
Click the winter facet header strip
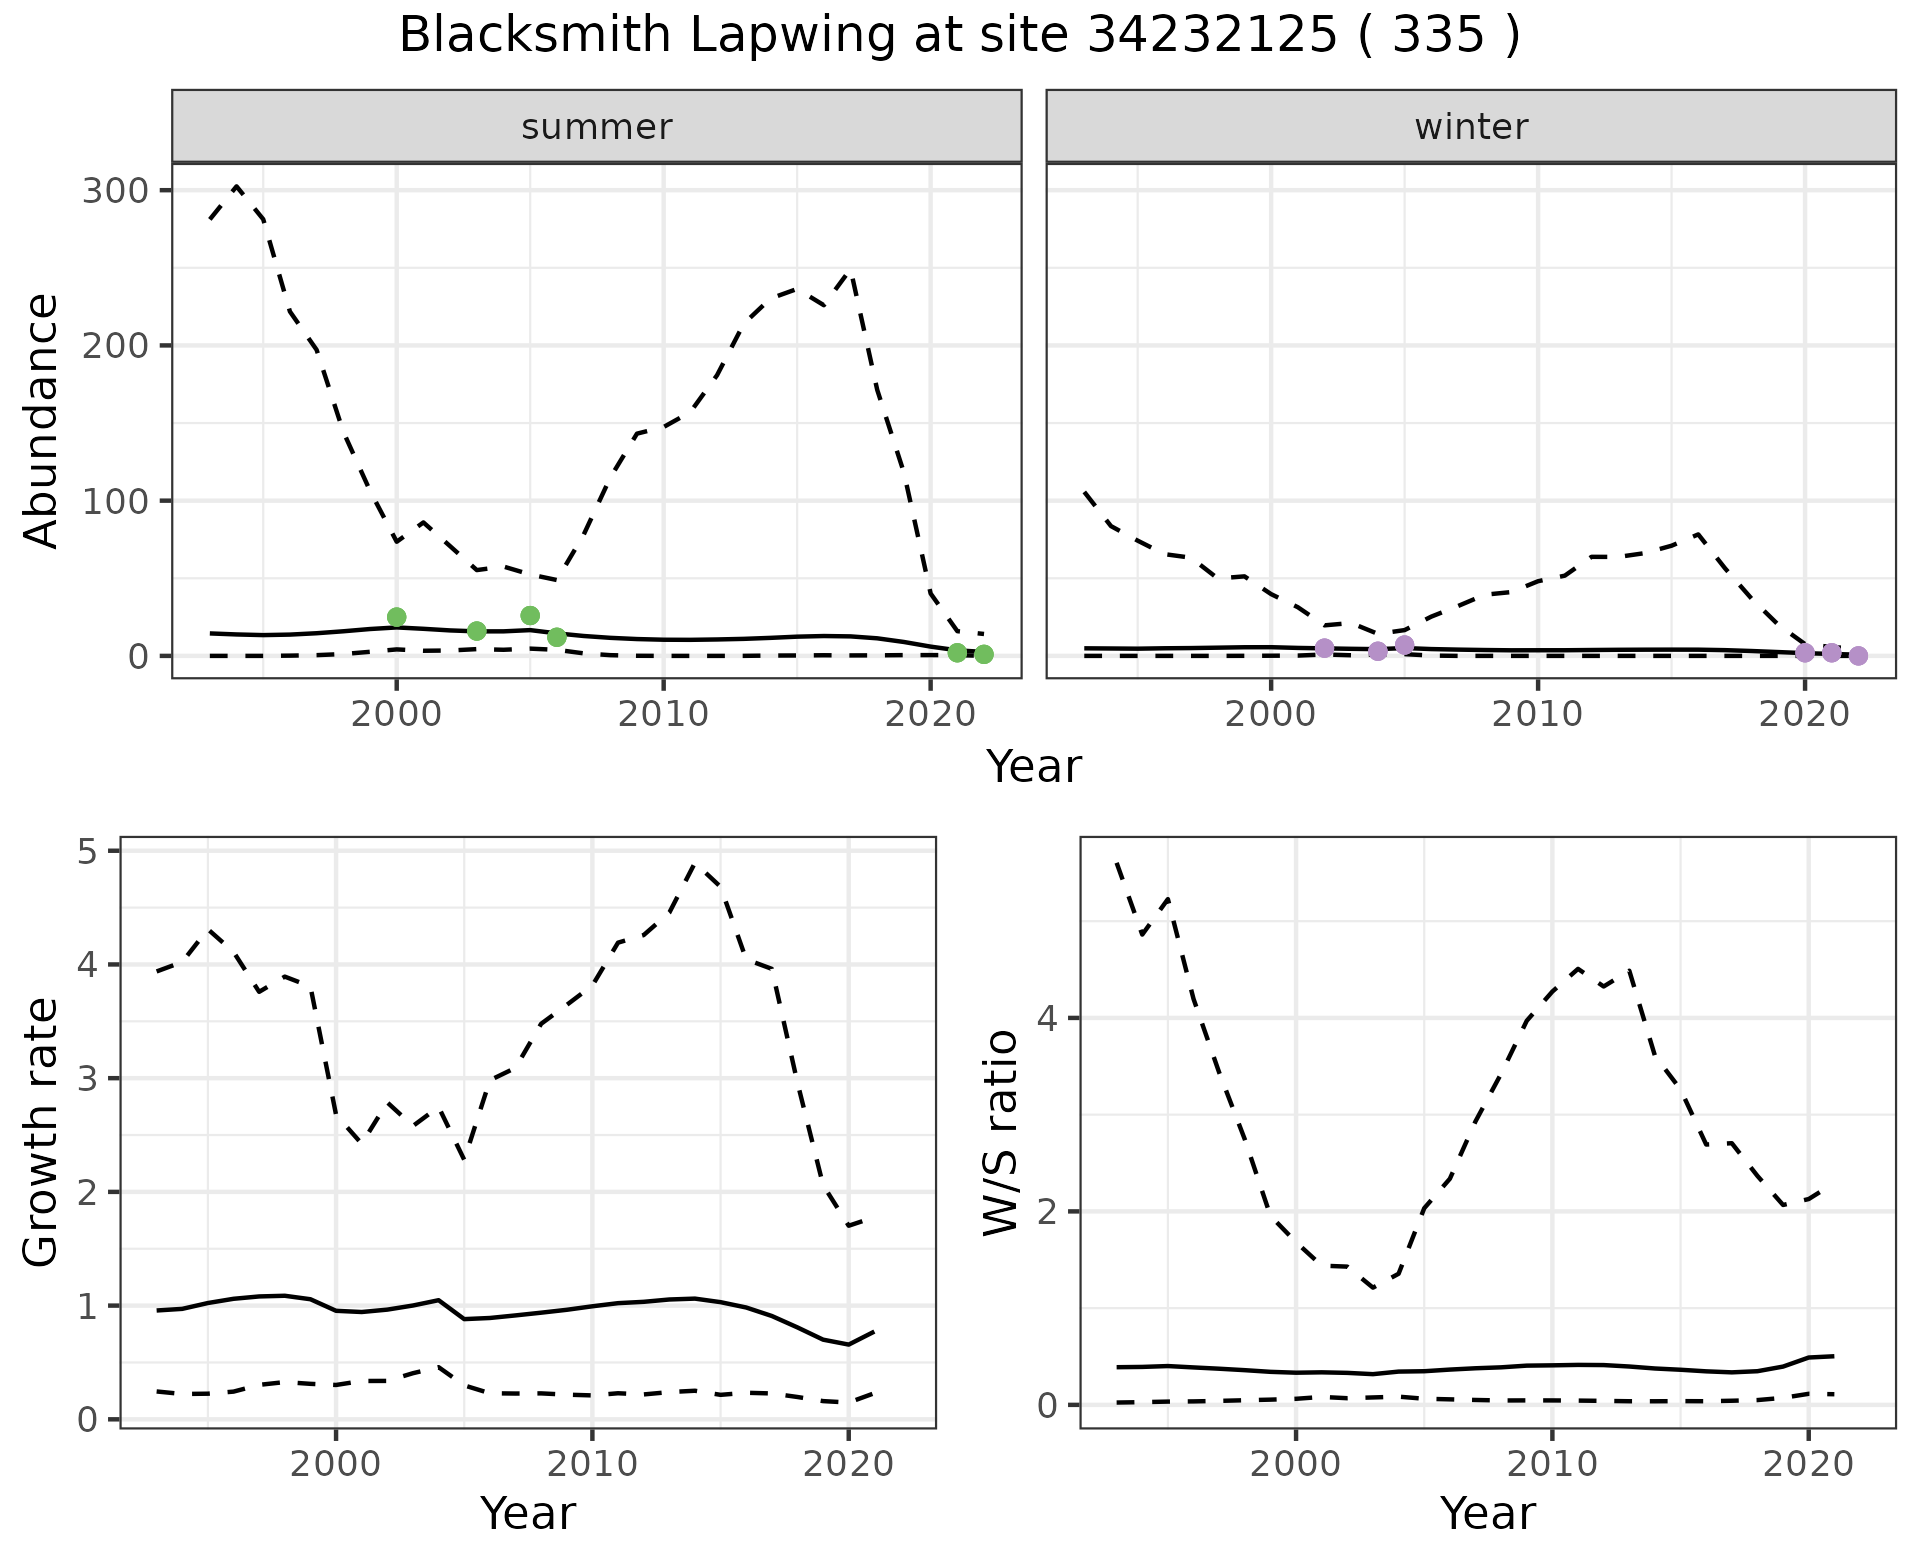coord(1470,127)
